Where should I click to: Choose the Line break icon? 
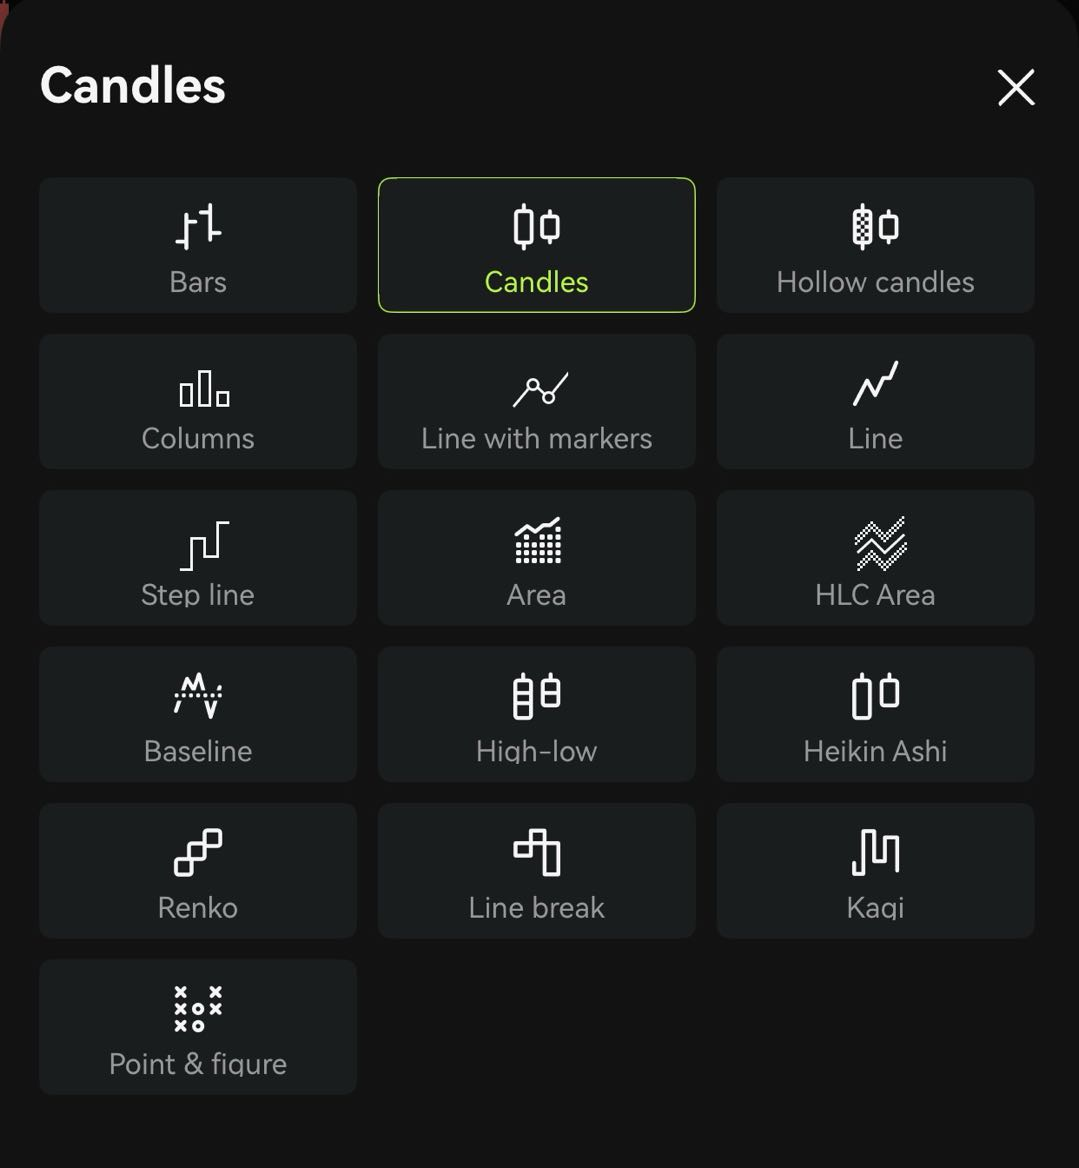point(537,852)
